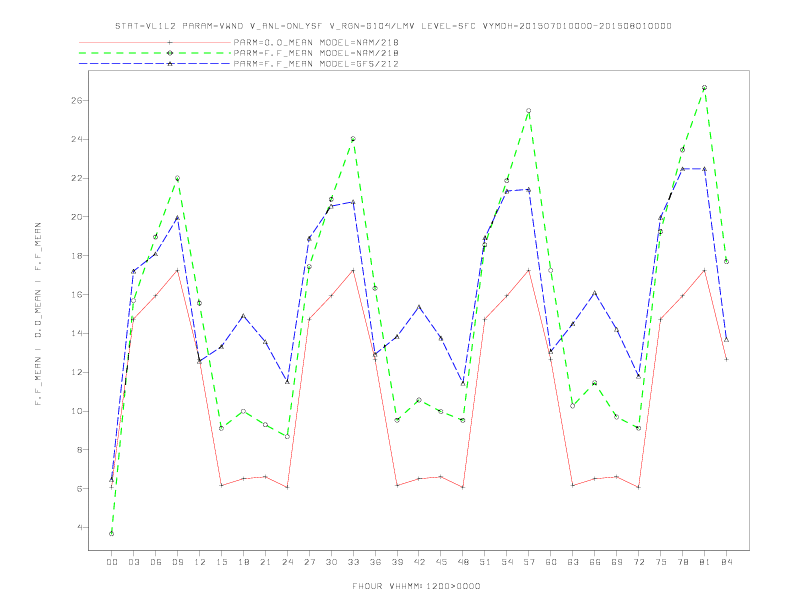The width and height of the screenshot is (792, 612).
Task: Click x-axis forecast hour label 84
Action: tap(726, 562)
